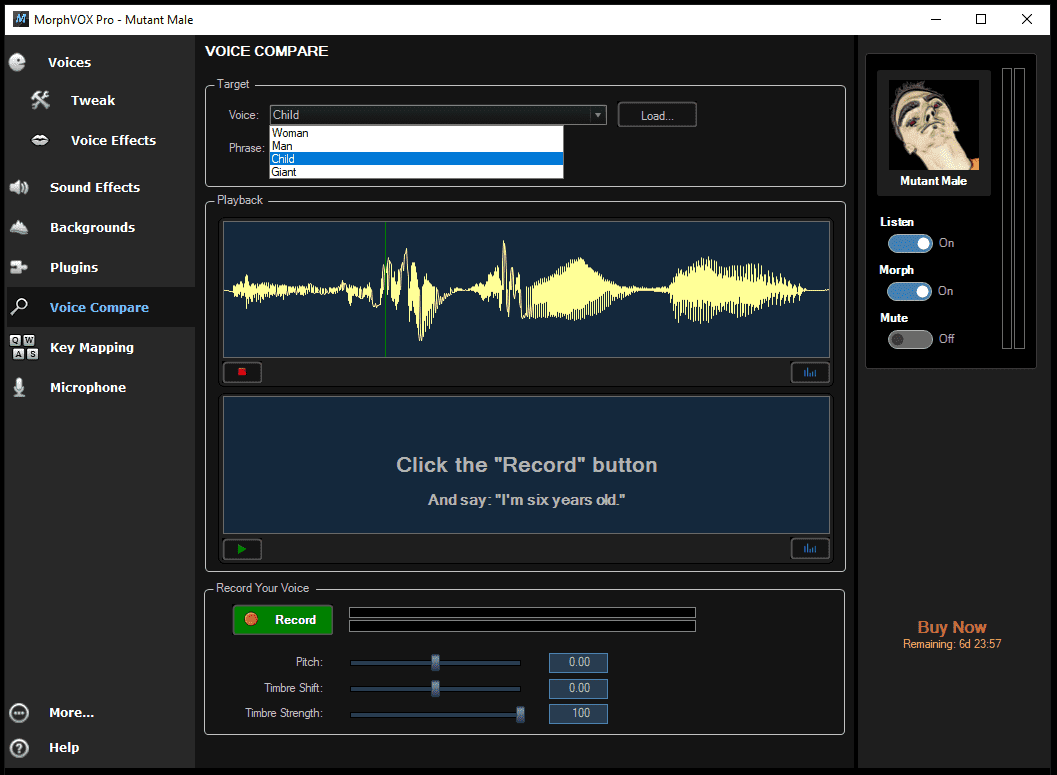1057x775 pixels.
Task: Open the Help option
Action: coord(64,747)
